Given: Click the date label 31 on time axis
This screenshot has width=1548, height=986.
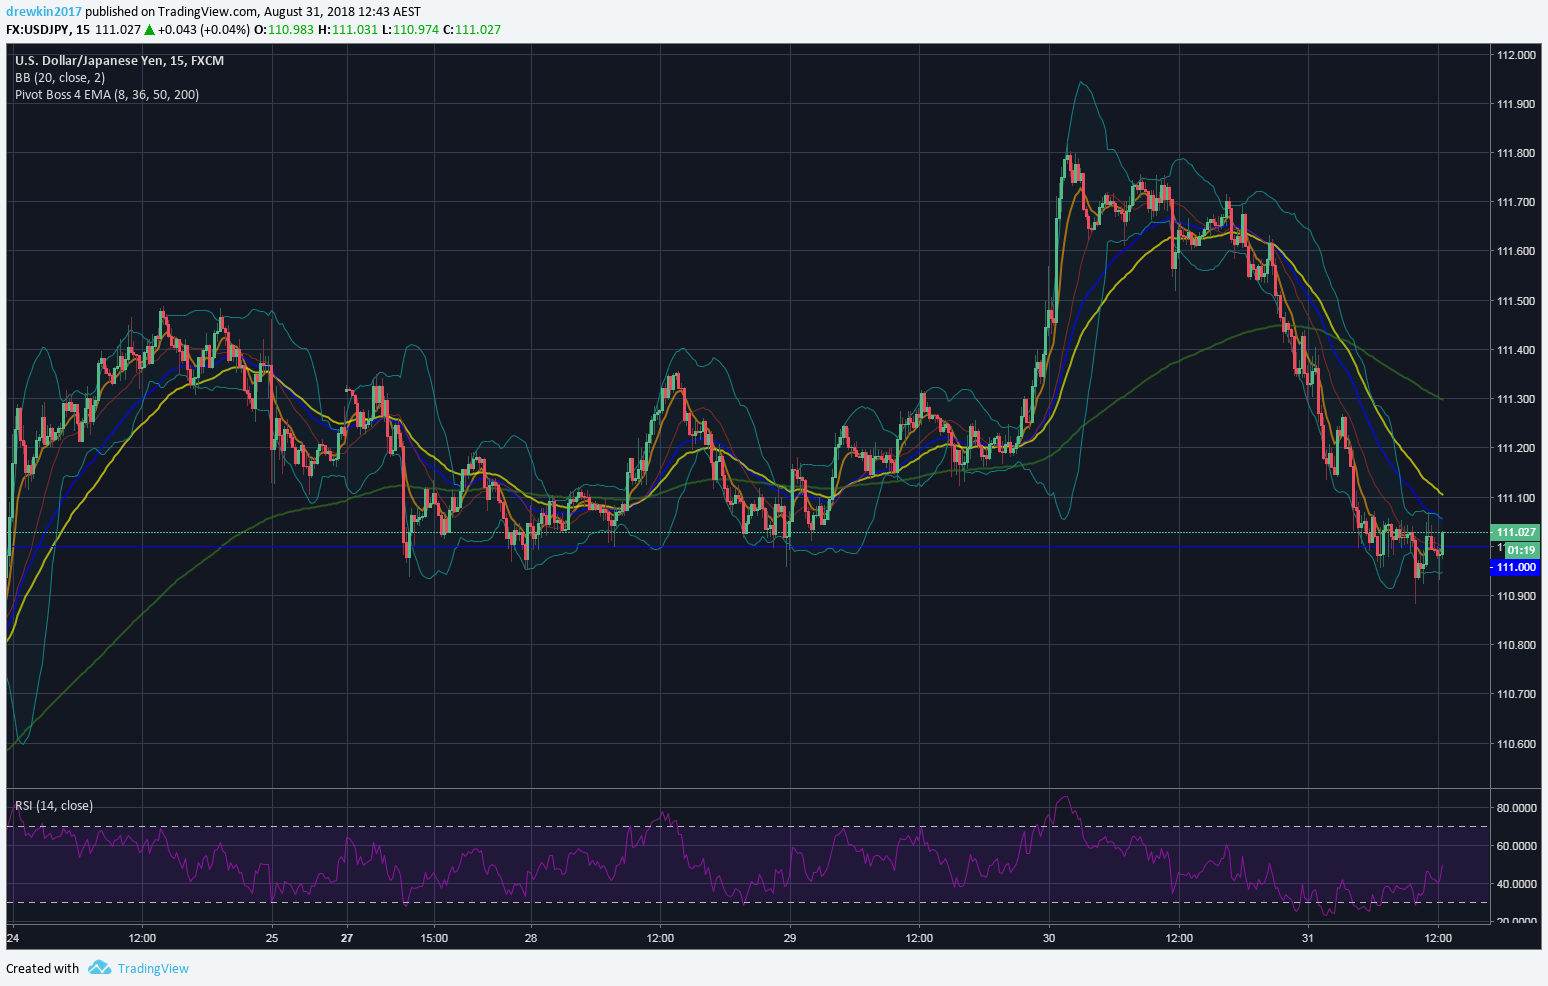Looking at the screenshot, I should point(1308,938).
